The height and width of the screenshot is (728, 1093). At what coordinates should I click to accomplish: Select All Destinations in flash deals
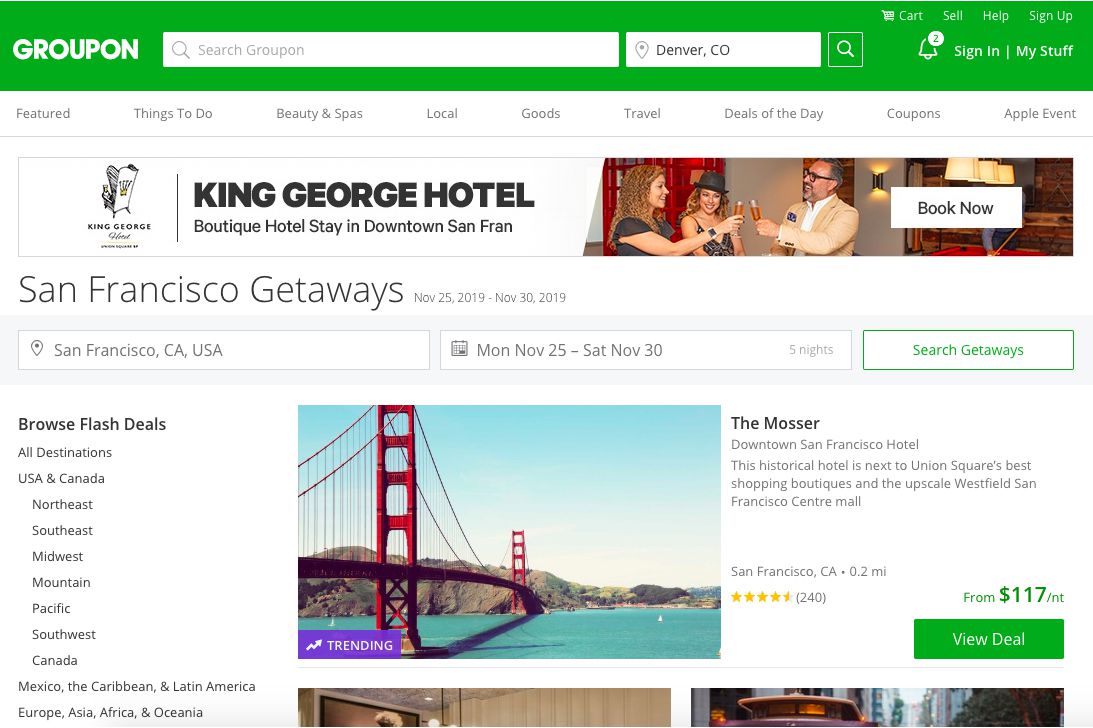tap(65, 453)
